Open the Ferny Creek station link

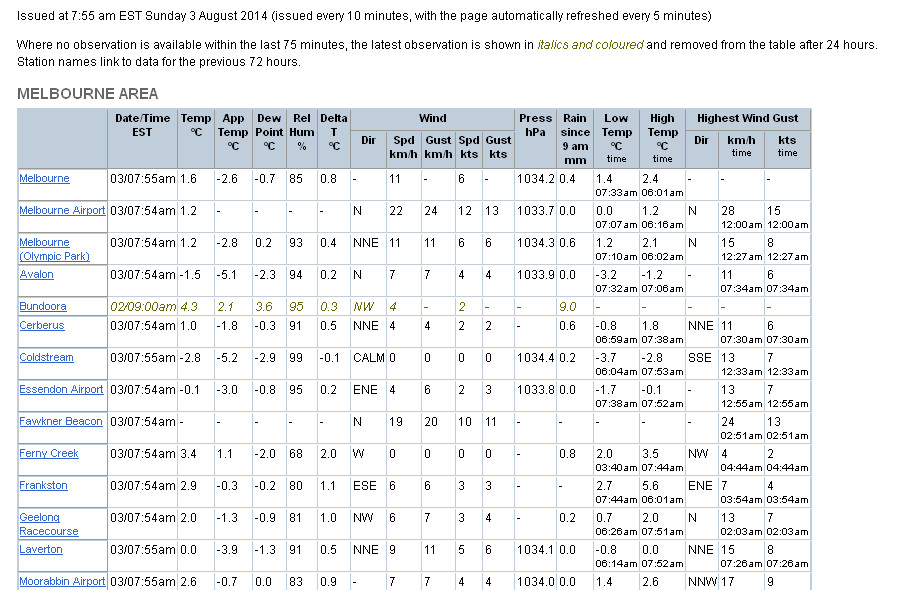[x=48, y=453]
